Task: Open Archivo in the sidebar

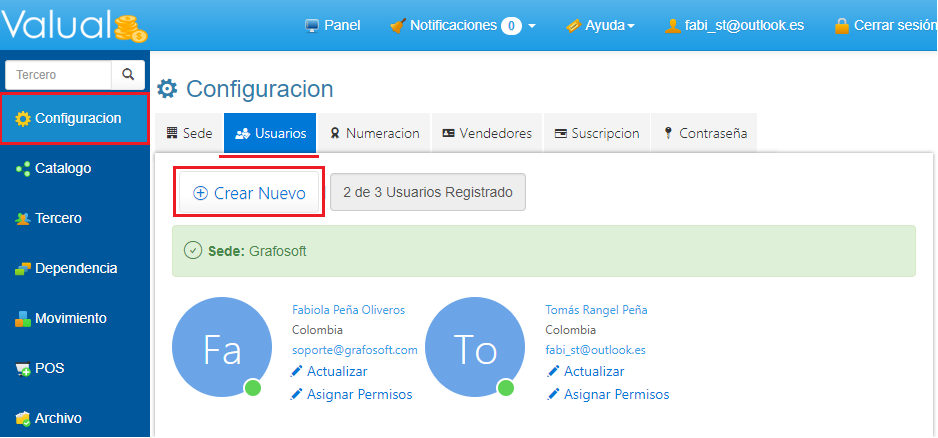Action: point(57,418)
